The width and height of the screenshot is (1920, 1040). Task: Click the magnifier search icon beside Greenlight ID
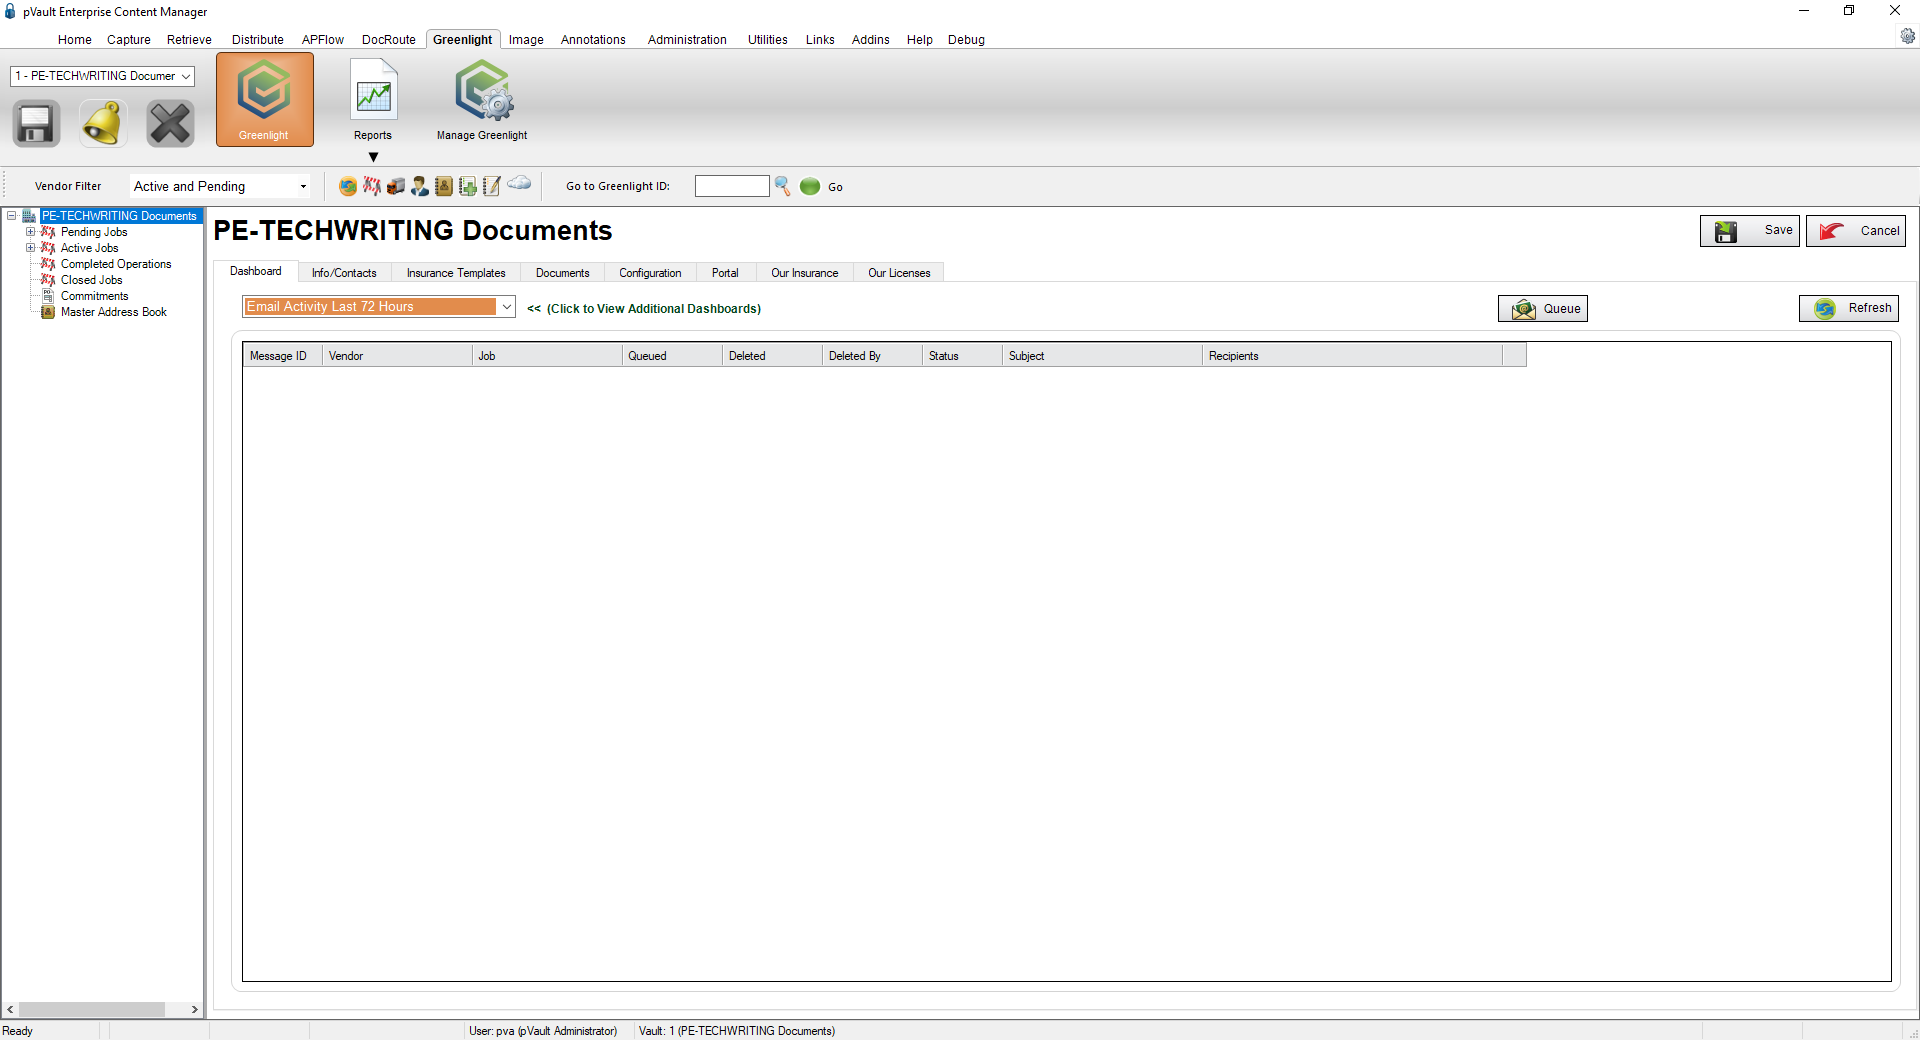pos(783,186)
